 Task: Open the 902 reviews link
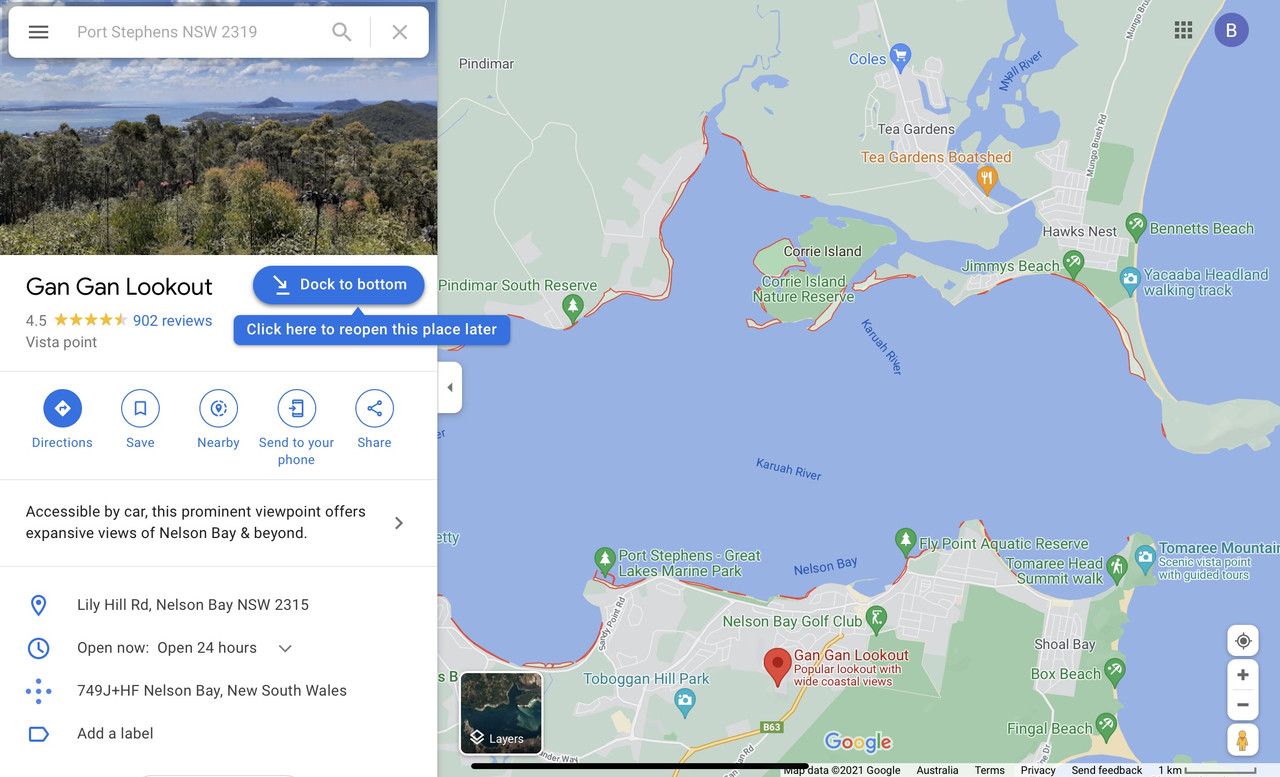click(172, 321)
